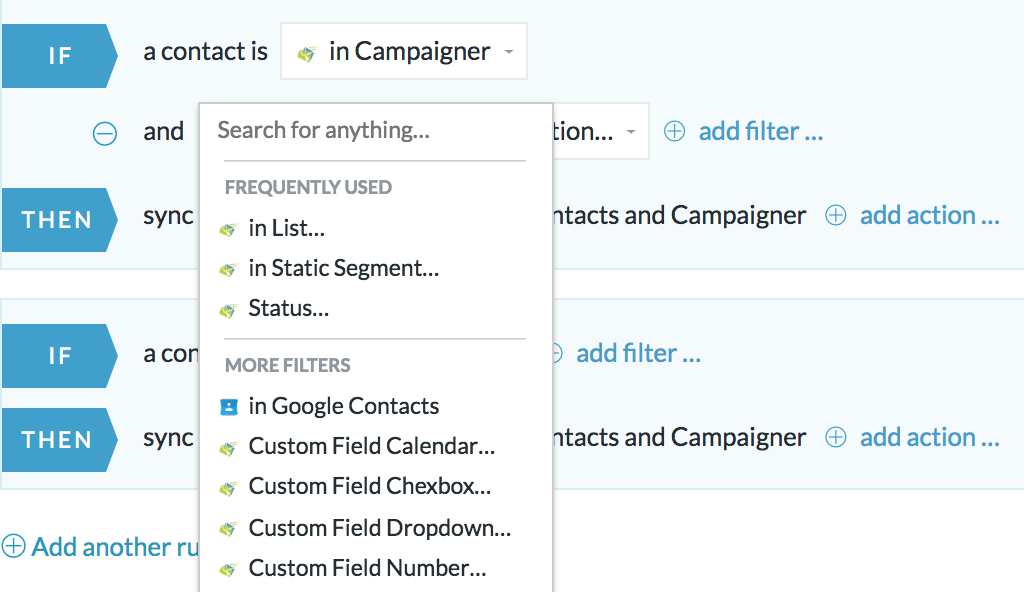The image size is (1024, 592).
Task: Click the Google Contacts icon
Action: 229,407
